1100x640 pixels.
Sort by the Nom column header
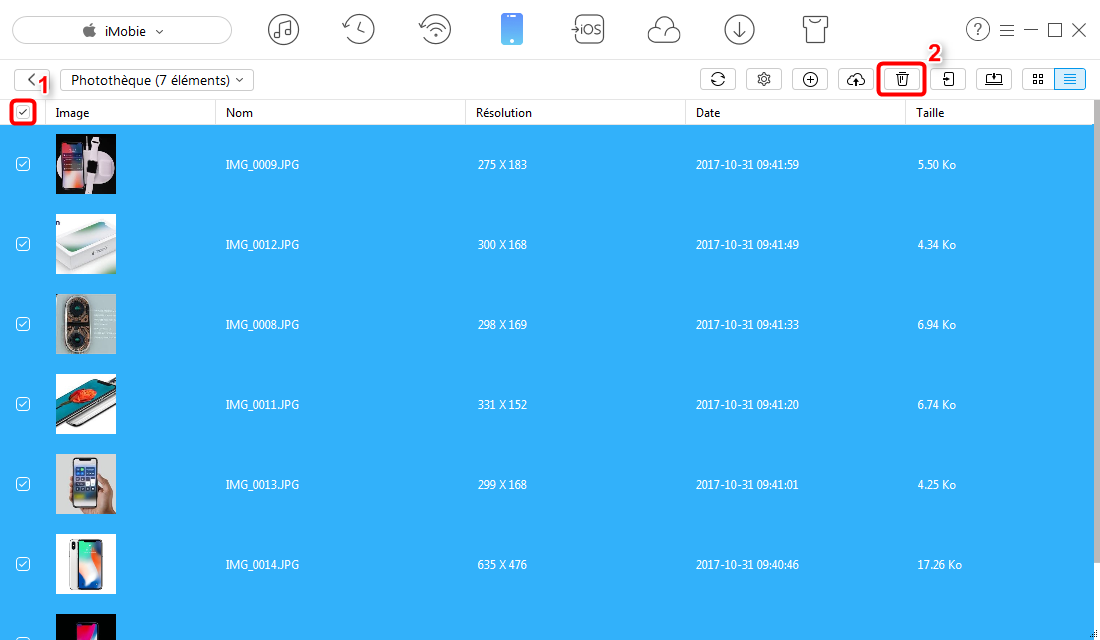(x=340, y=112)
